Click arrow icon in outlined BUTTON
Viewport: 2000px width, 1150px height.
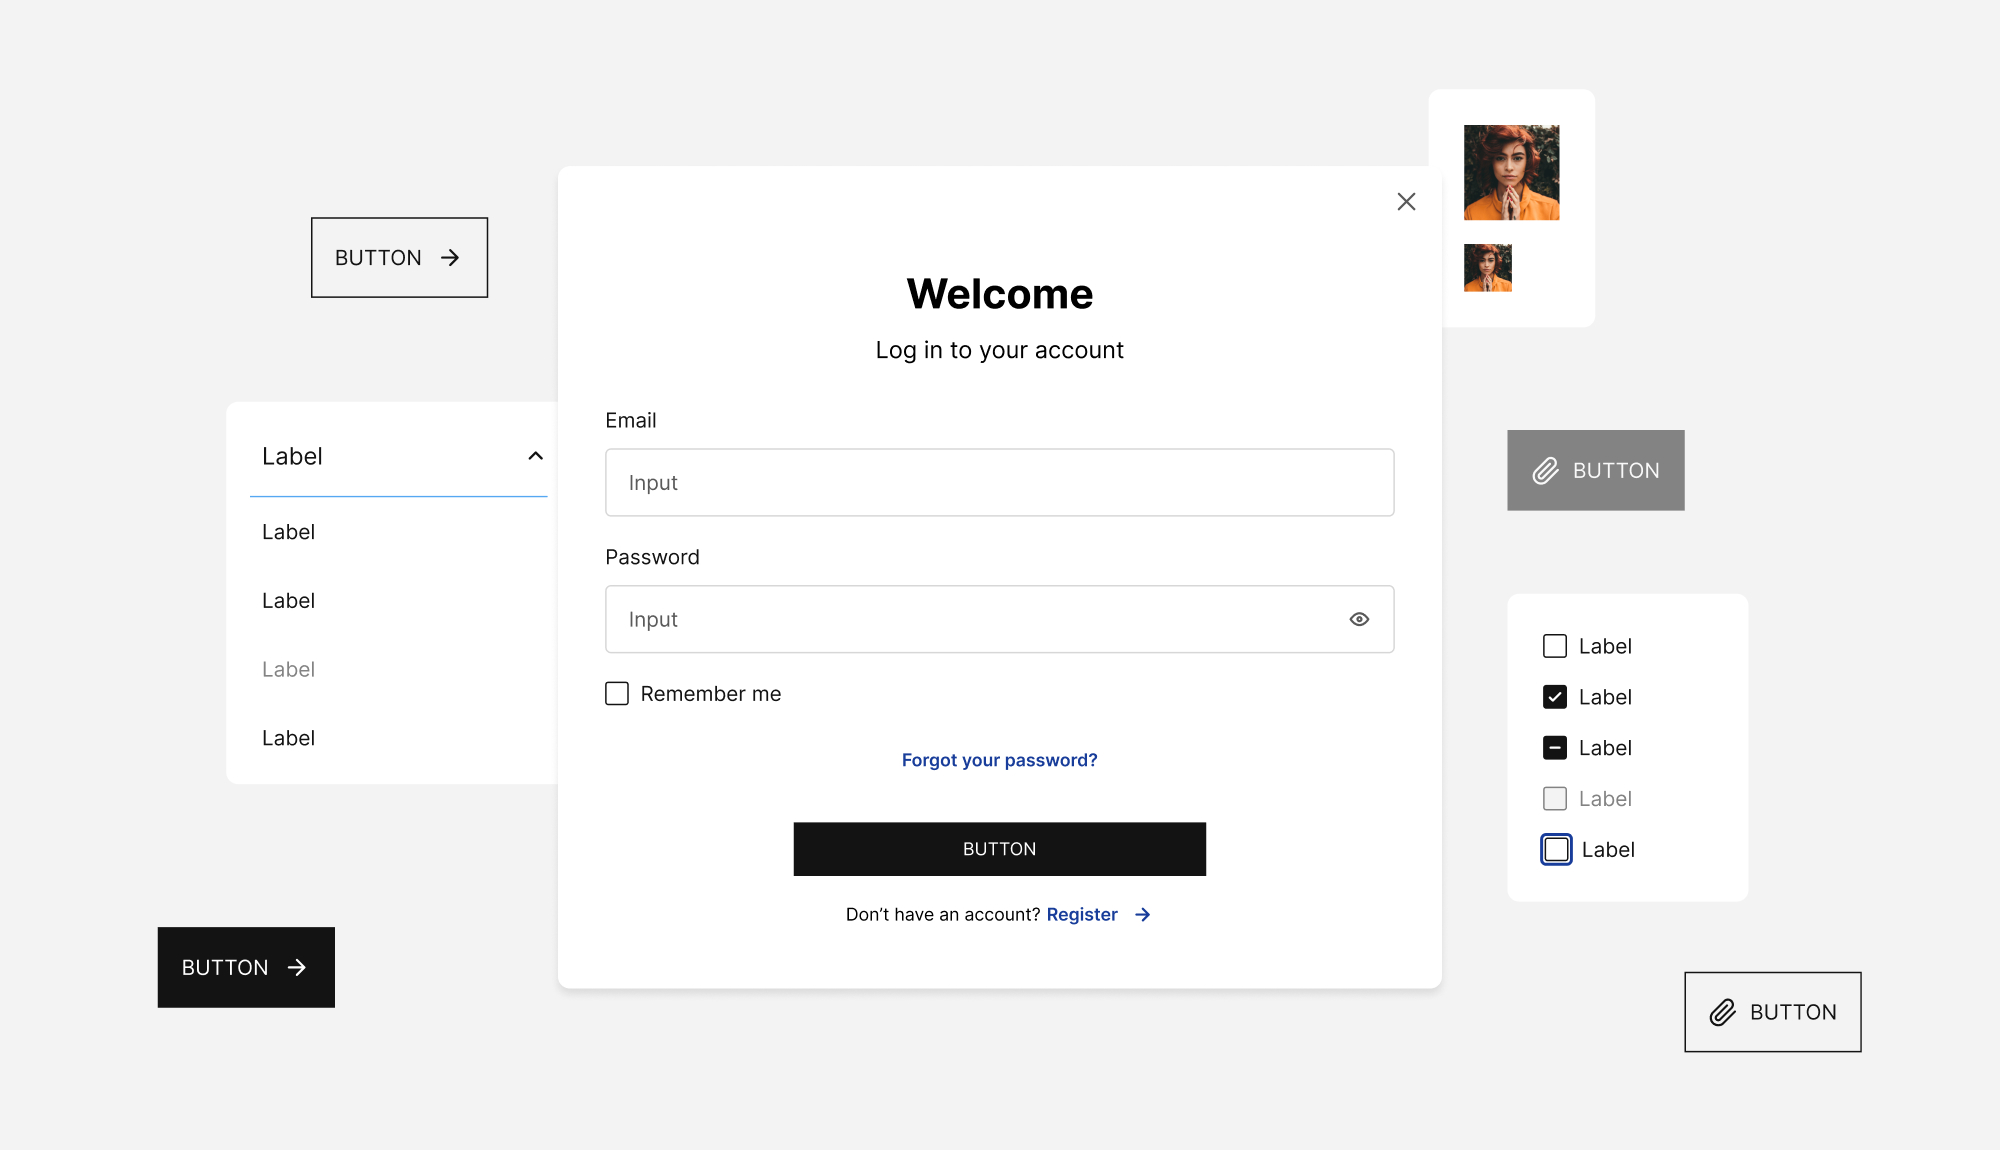tap(450, 258)
